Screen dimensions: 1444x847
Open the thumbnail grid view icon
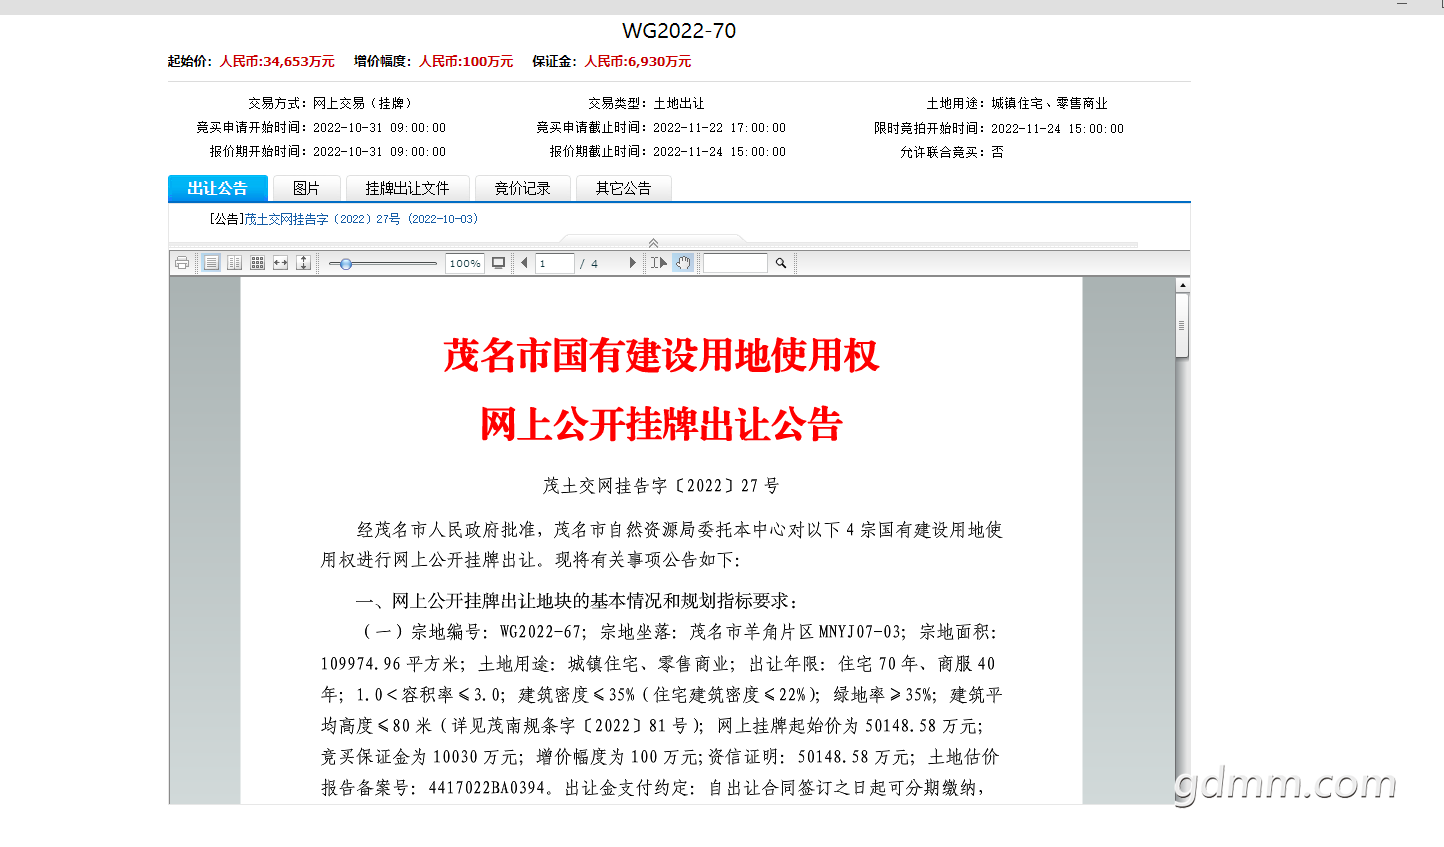click(257, 263)
